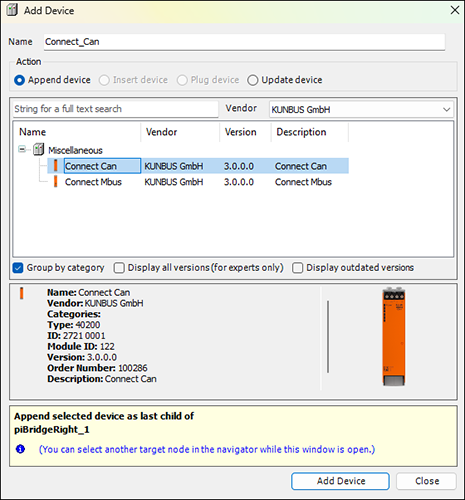Close the Add Device dialog with X

[455, 10]
